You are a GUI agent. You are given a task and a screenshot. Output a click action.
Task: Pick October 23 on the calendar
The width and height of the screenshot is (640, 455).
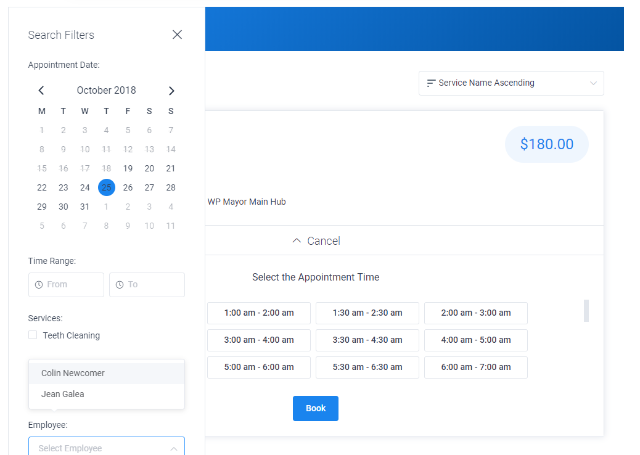tap(63, 188)
